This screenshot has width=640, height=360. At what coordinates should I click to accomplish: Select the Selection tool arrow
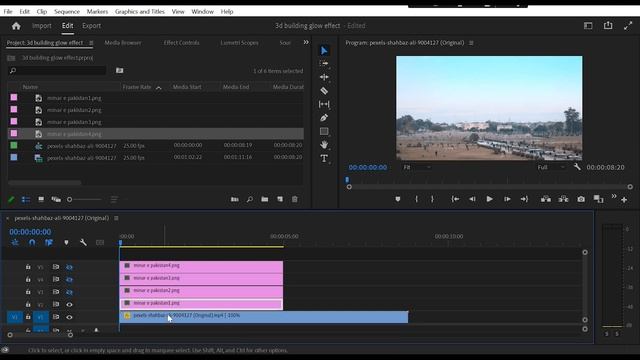[x=324, y=51]
